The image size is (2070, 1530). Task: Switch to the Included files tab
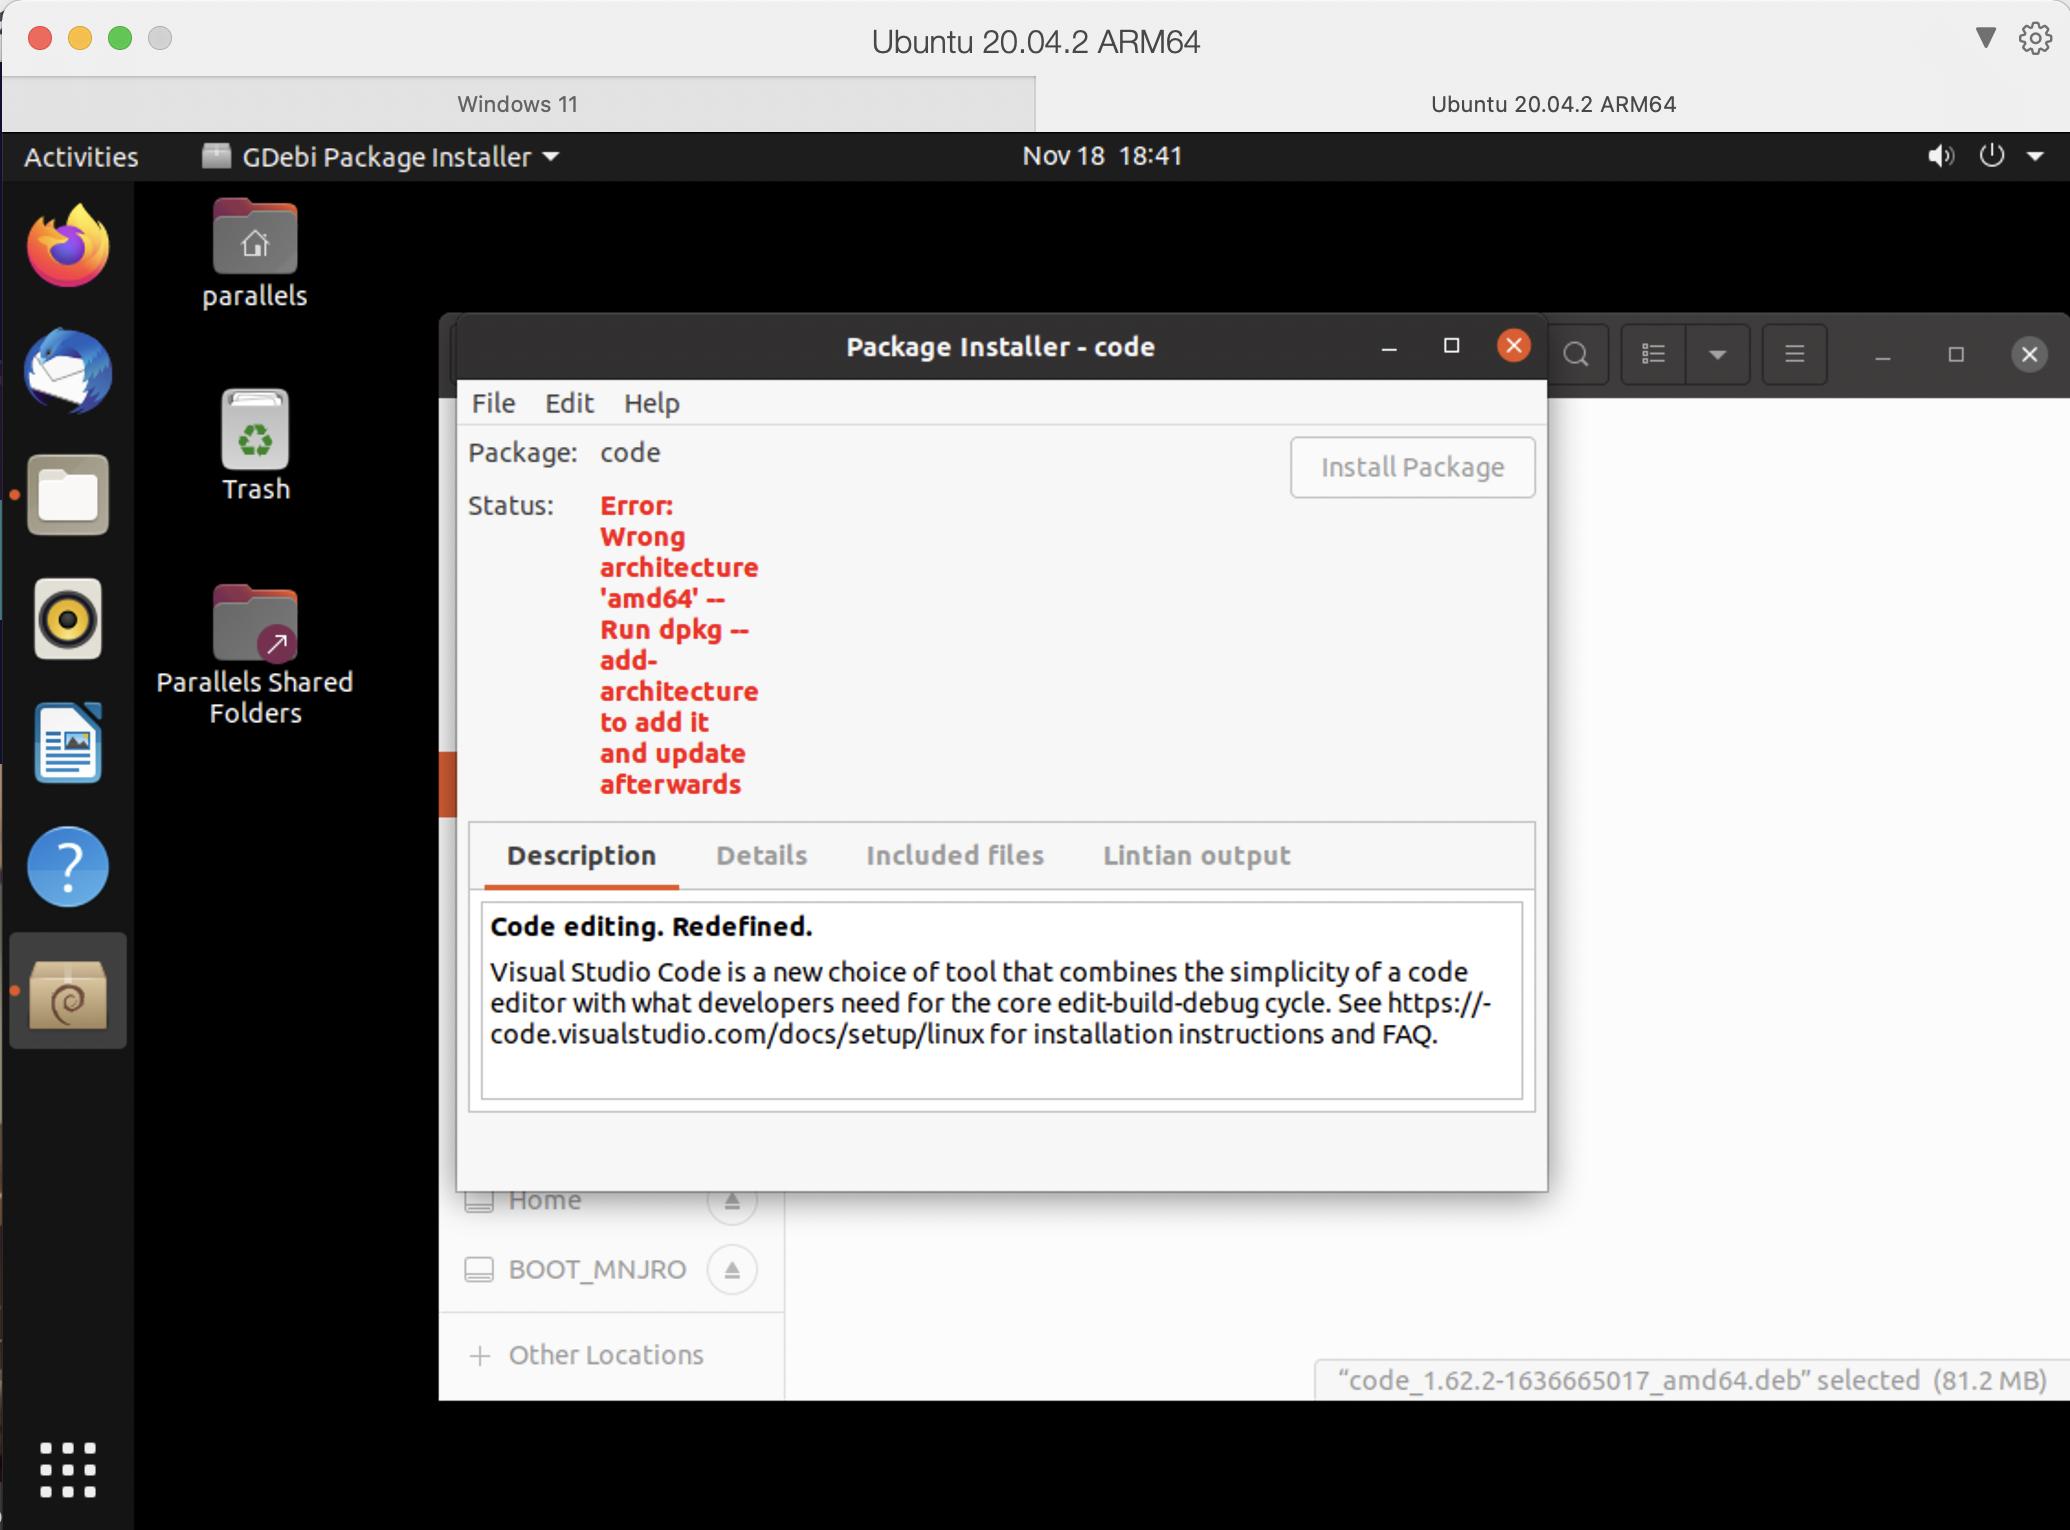(x=954, y=856)
